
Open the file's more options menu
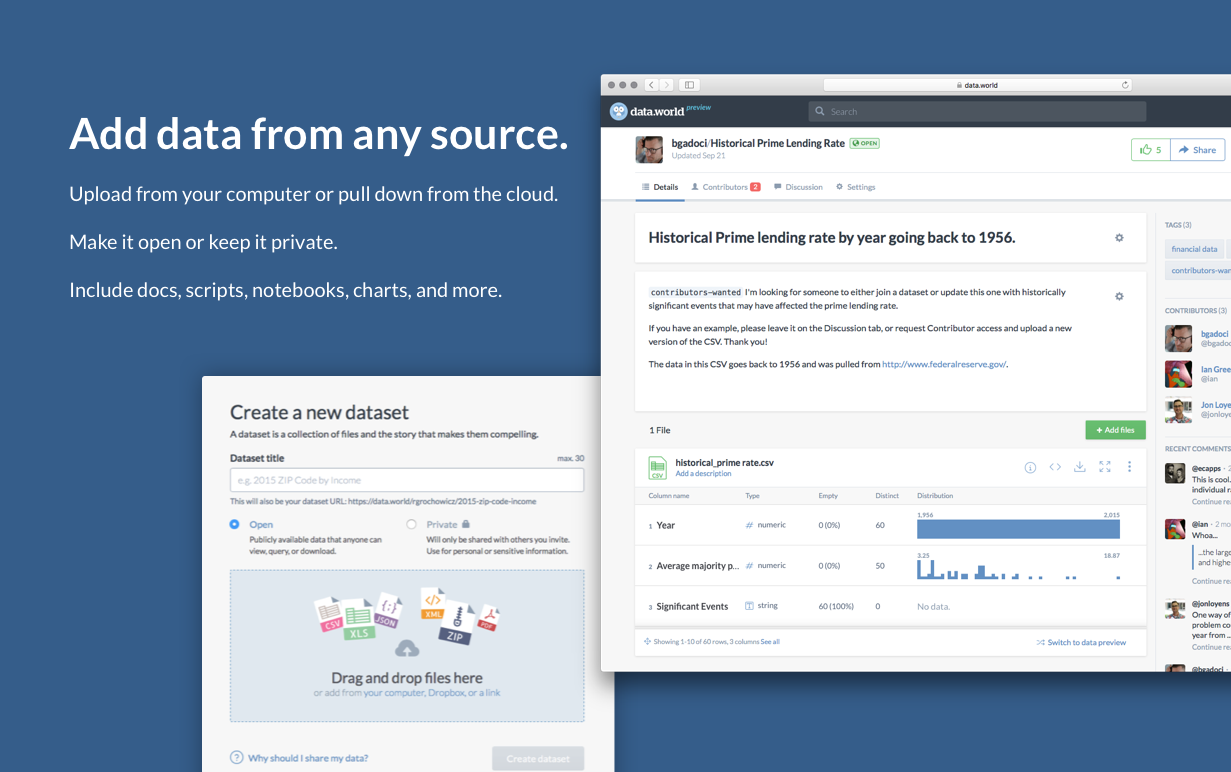pos(1130,467)
